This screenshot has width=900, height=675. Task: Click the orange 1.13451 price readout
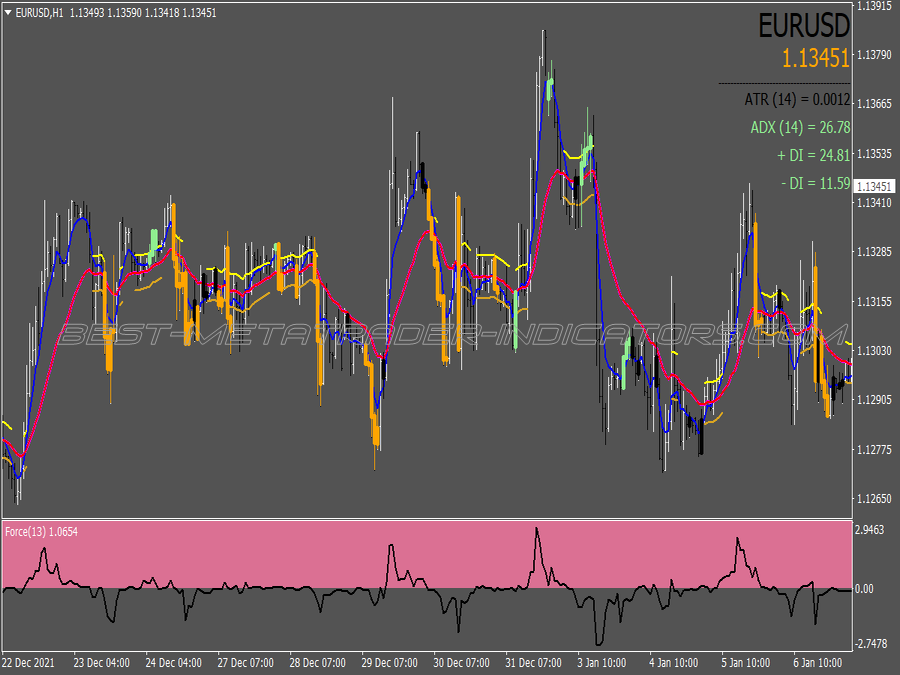tap(815, 59)
